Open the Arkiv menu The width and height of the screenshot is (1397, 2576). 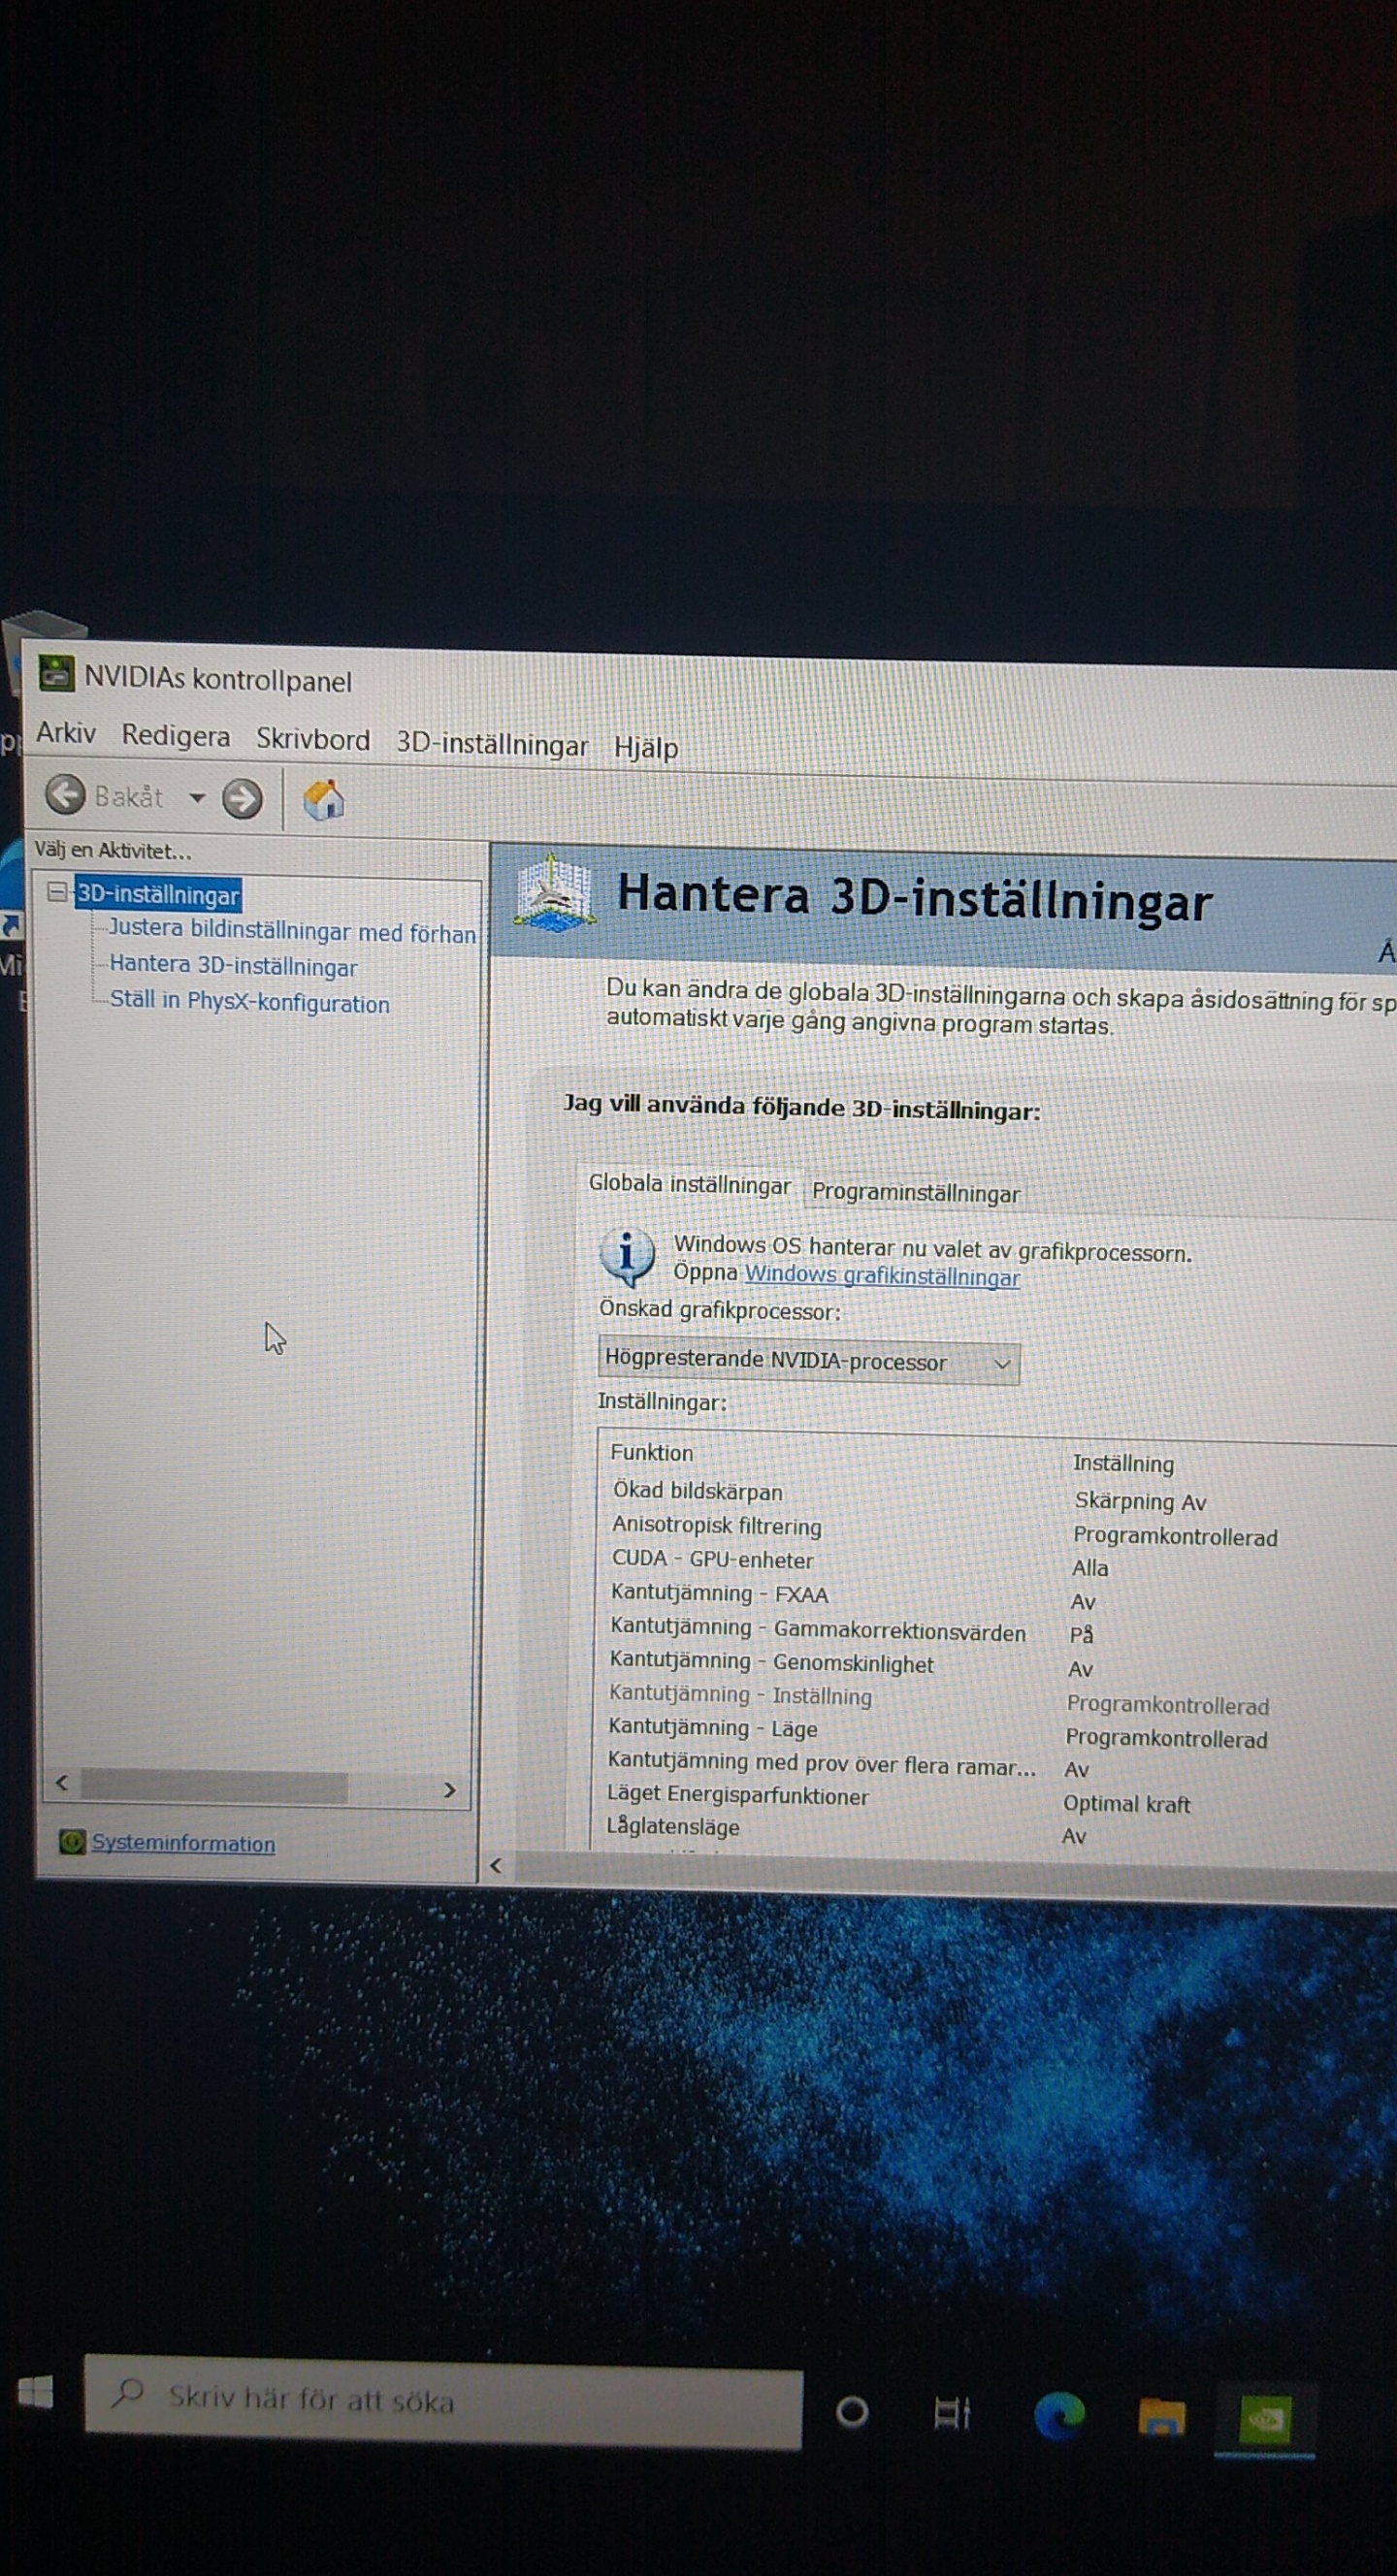(66, 733)
